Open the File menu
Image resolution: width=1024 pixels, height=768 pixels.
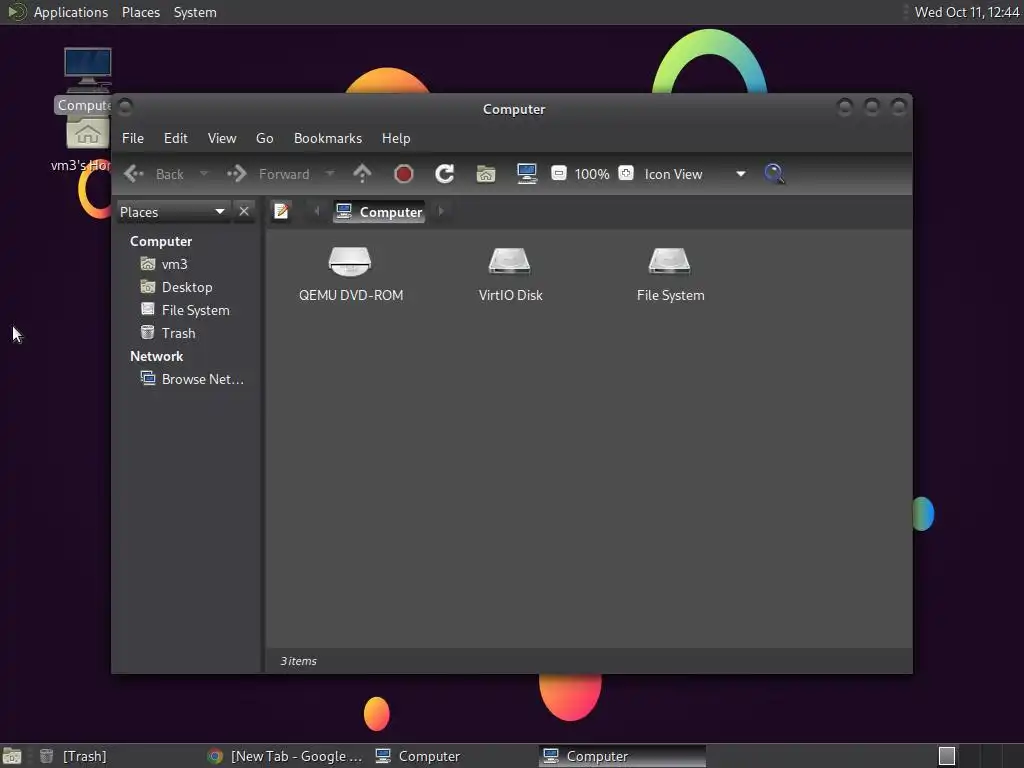(x=133, y=138)
